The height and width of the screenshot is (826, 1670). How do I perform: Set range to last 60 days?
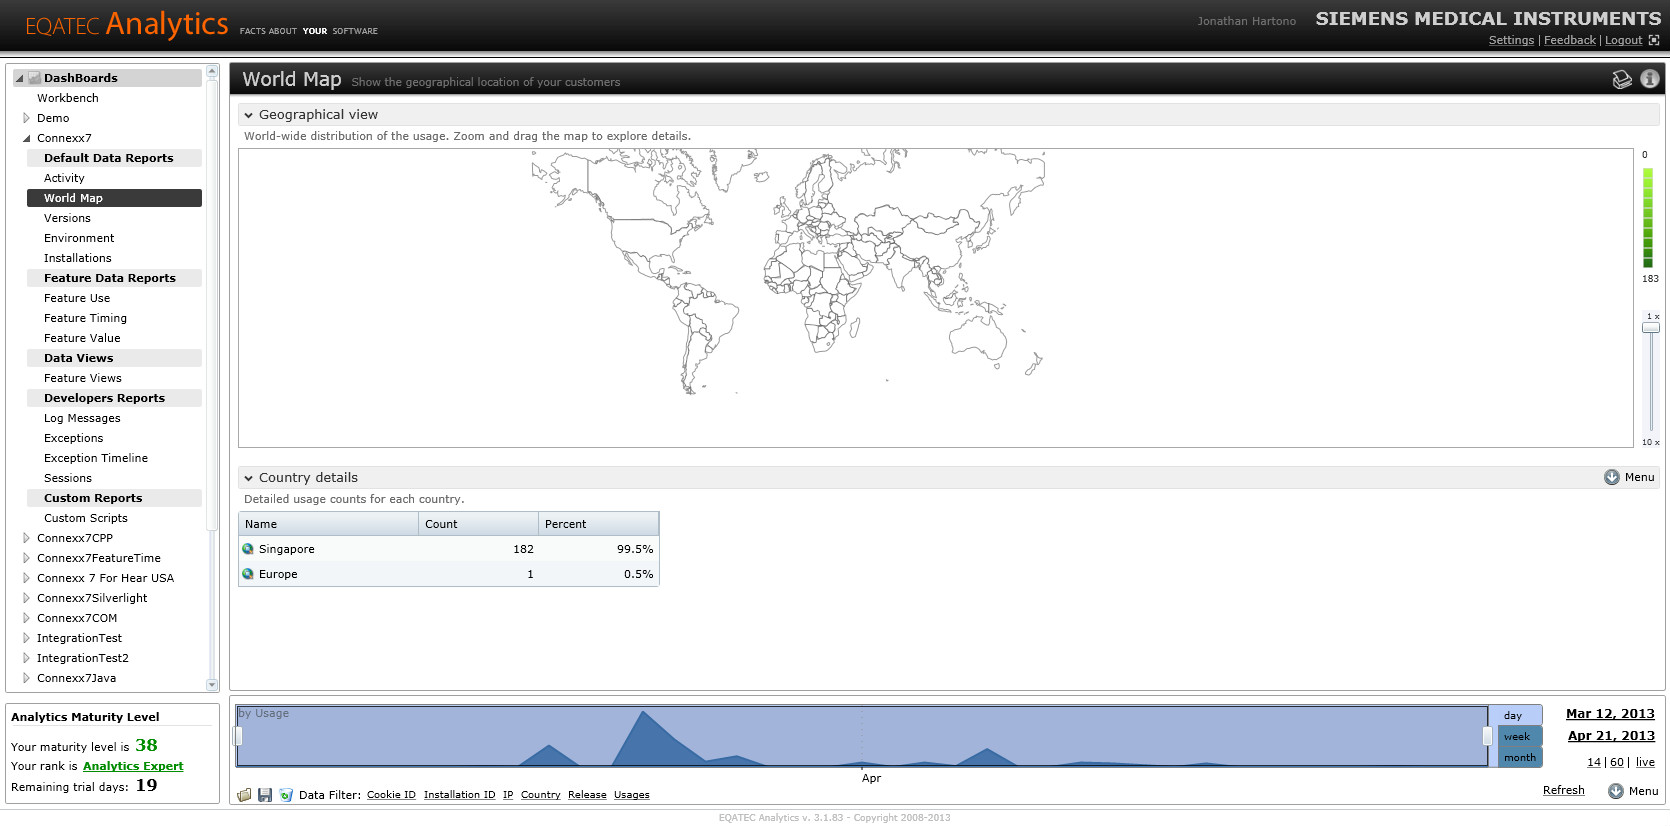click(1617, 762)
